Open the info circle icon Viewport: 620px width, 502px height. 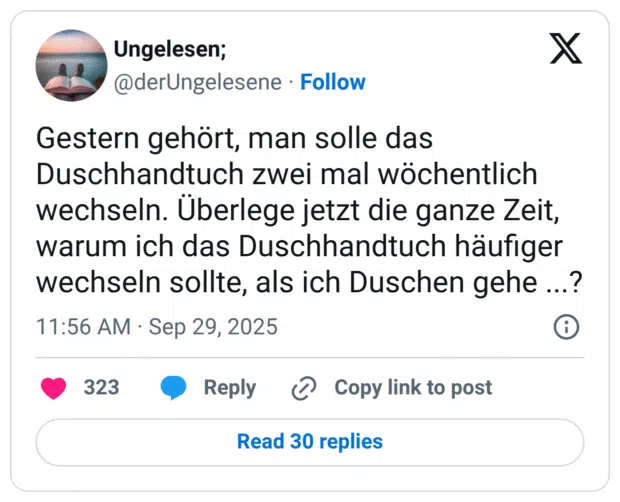click(566, 327)
